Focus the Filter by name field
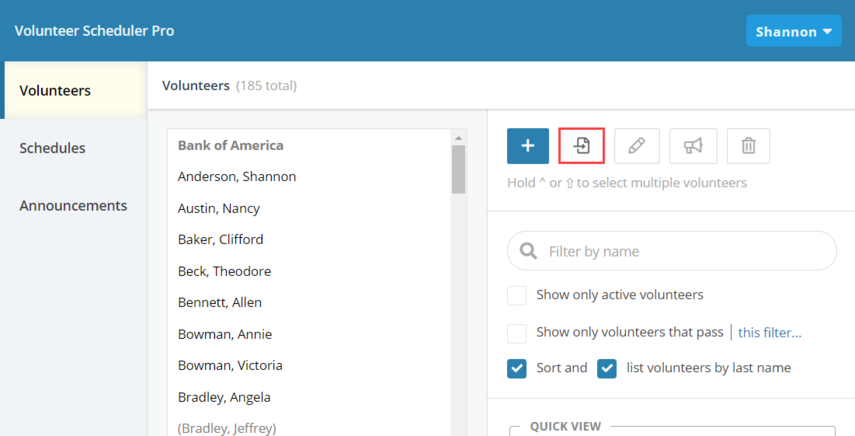The width and height of the screenshot is (855, 436). (x=672, y=251)
